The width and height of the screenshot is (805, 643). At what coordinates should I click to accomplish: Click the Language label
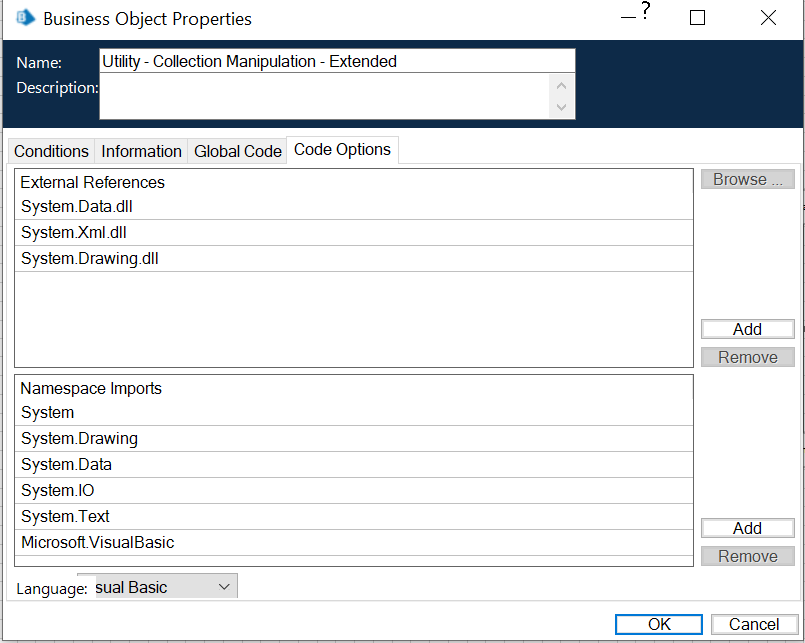[x=51, y=589]
